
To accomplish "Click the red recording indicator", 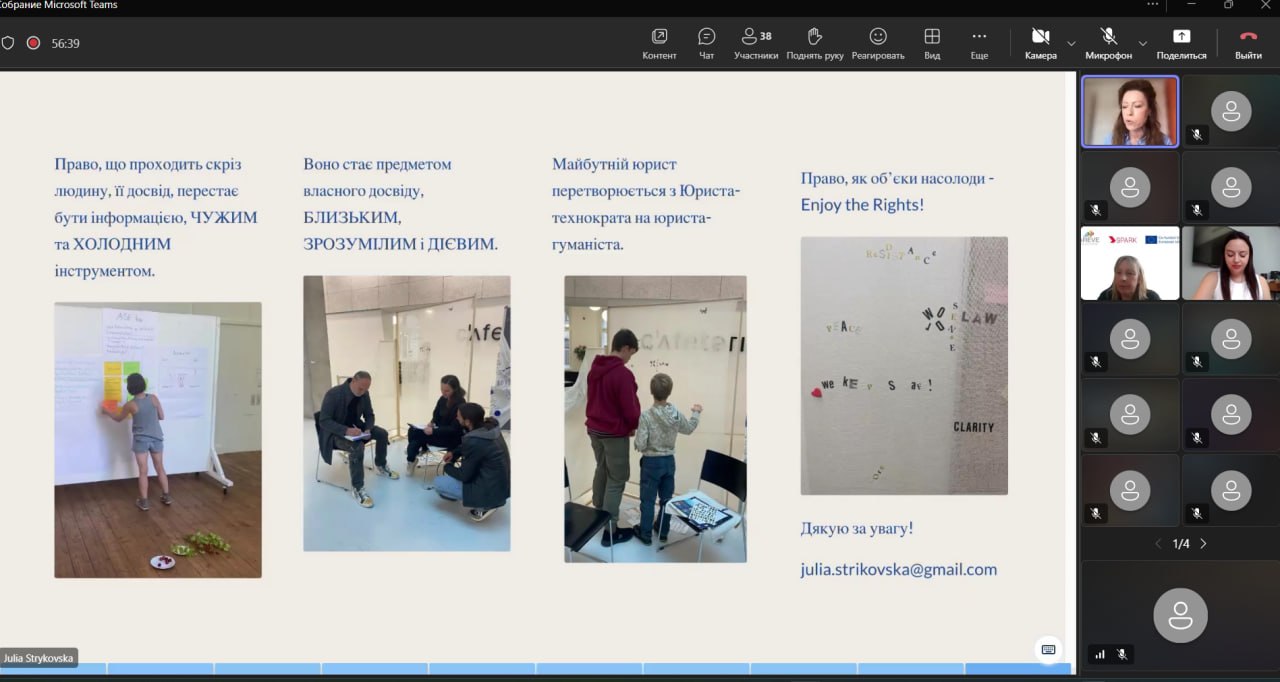I will (33, 43).
